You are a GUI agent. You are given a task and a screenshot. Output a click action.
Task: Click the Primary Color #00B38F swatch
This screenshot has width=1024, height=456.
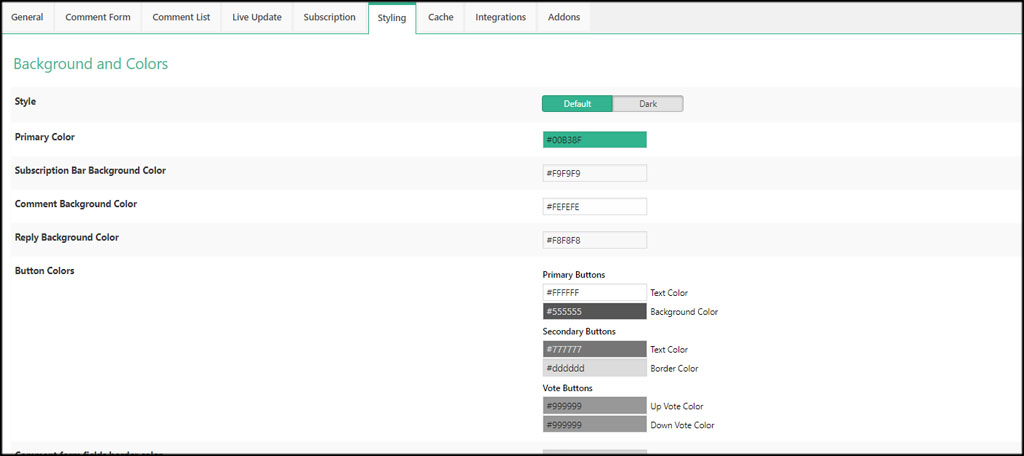coord(594,139)
